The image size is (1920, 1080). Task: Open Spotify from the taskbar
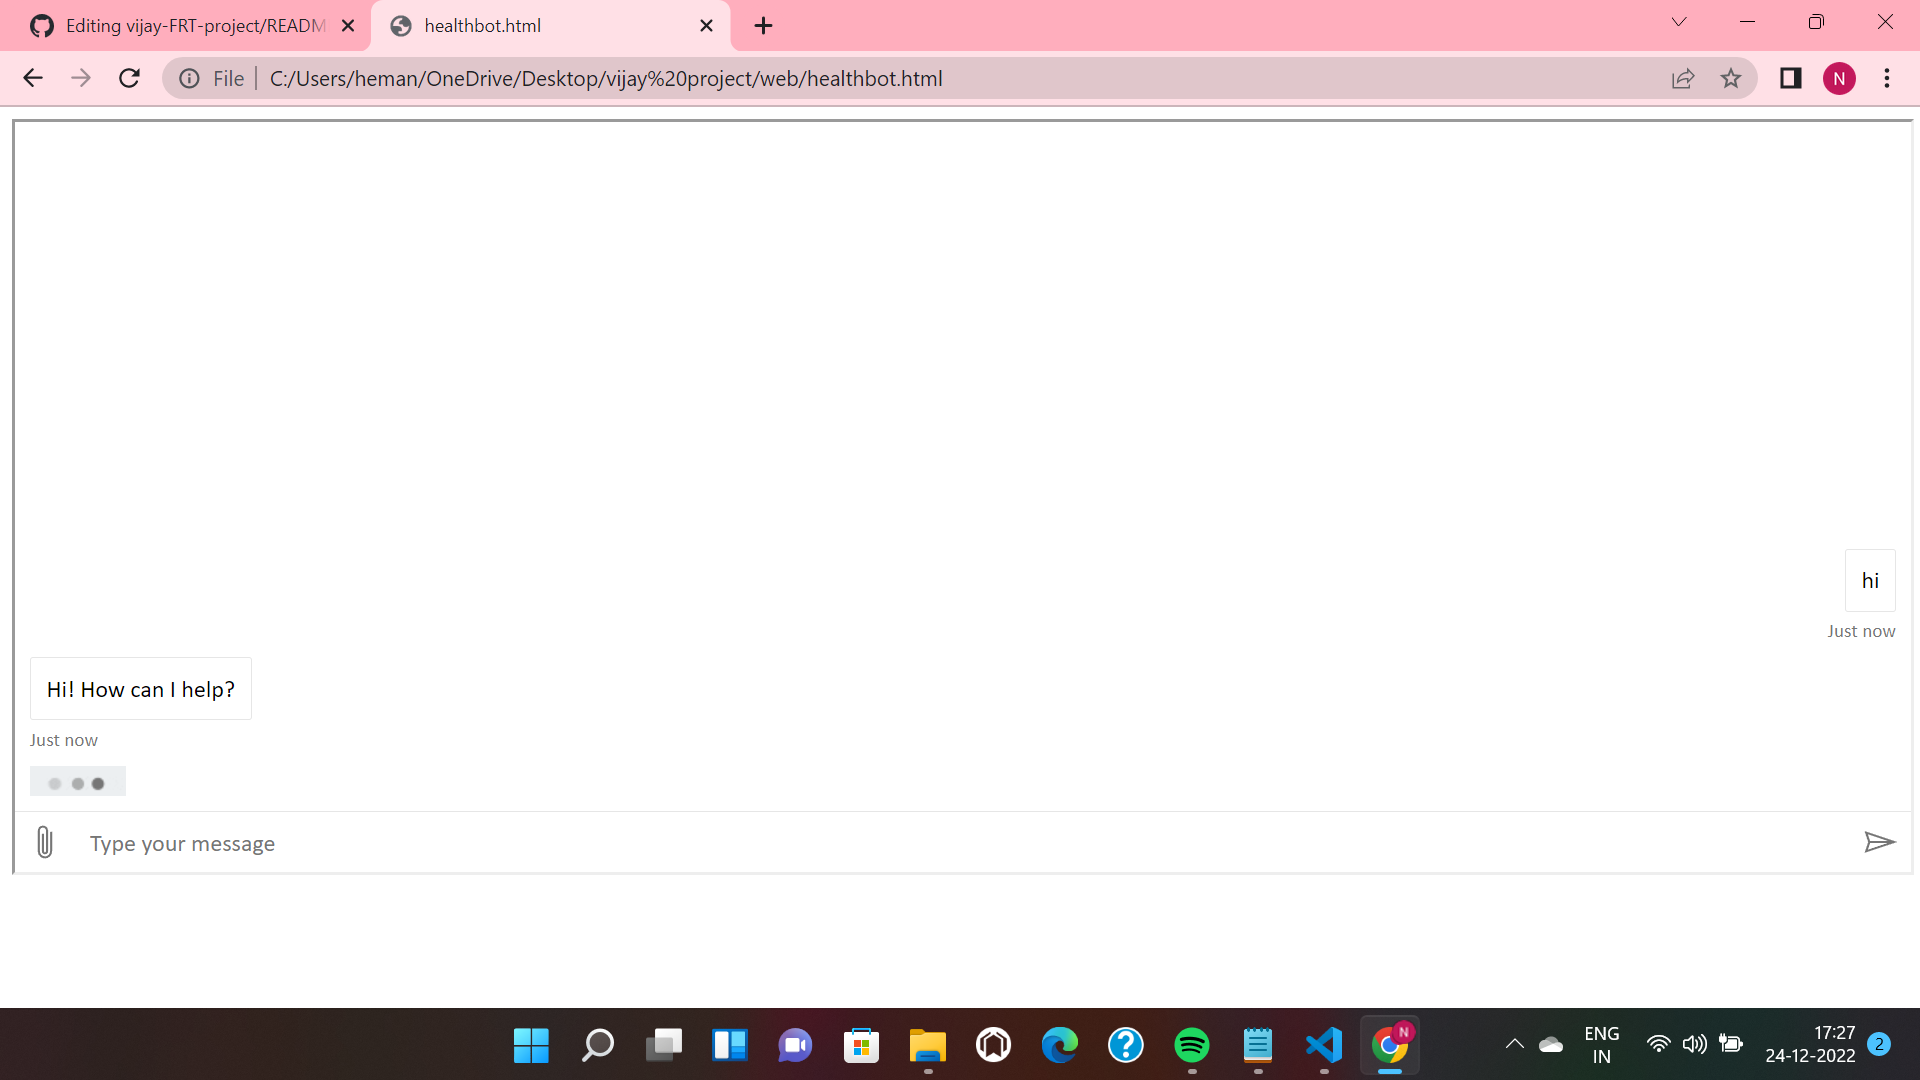click(1191, 1045)
